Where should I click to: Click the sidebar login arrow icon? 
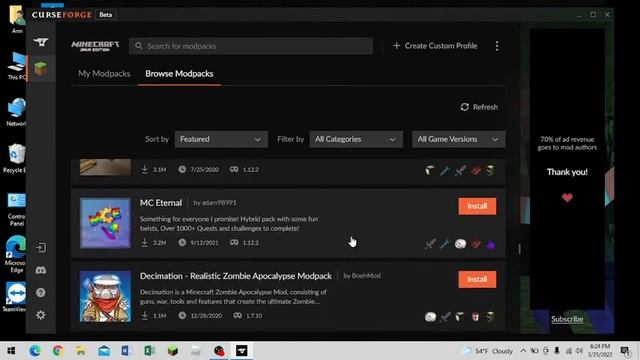coord(41,247)
